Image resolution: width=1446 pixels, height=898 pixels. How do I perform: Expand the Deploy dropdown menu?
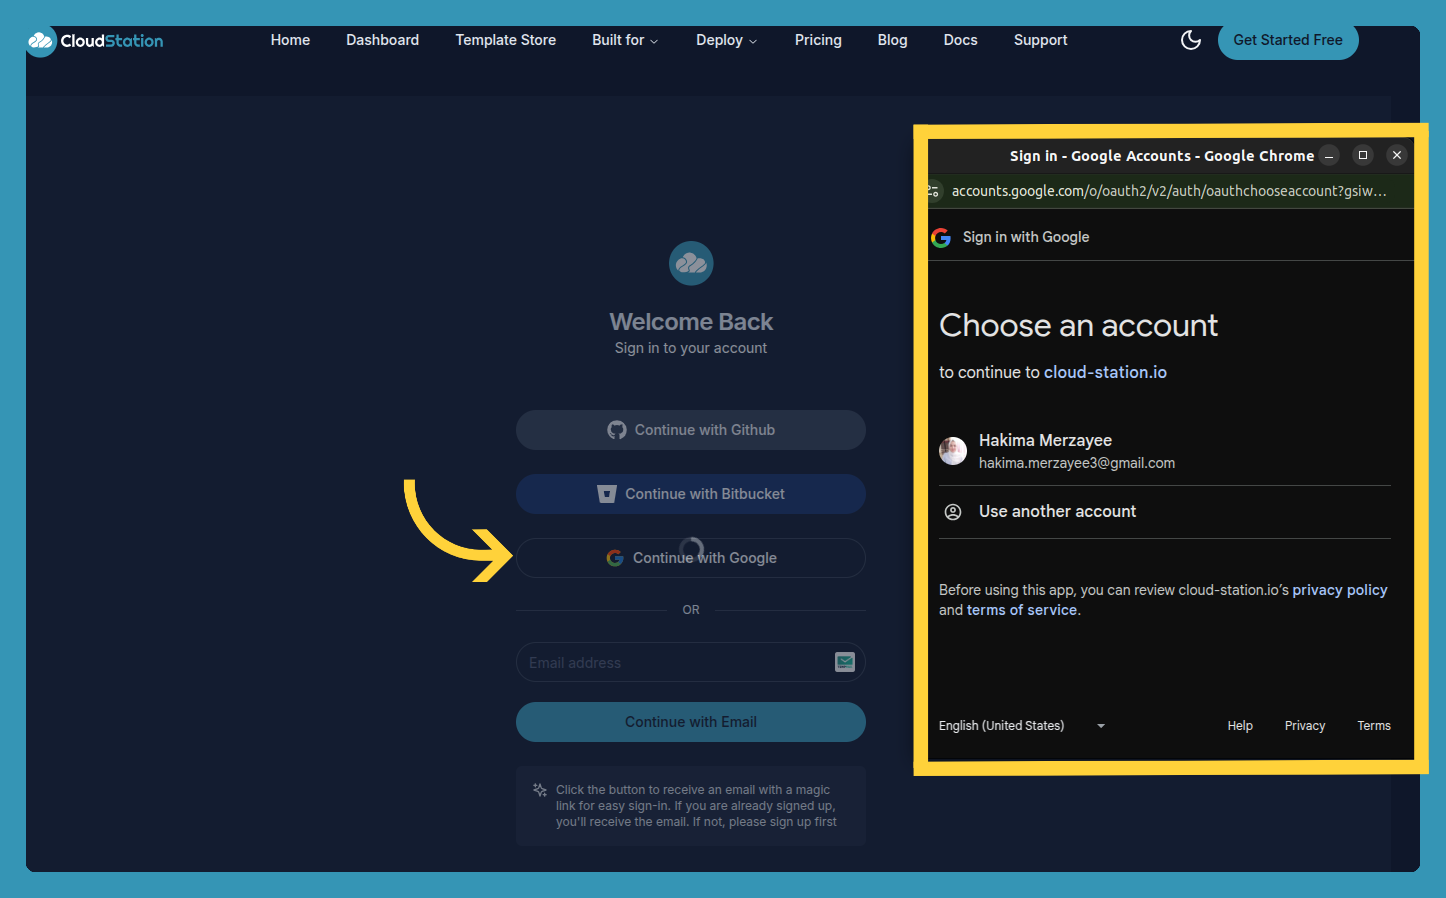[x=726, y=40]
